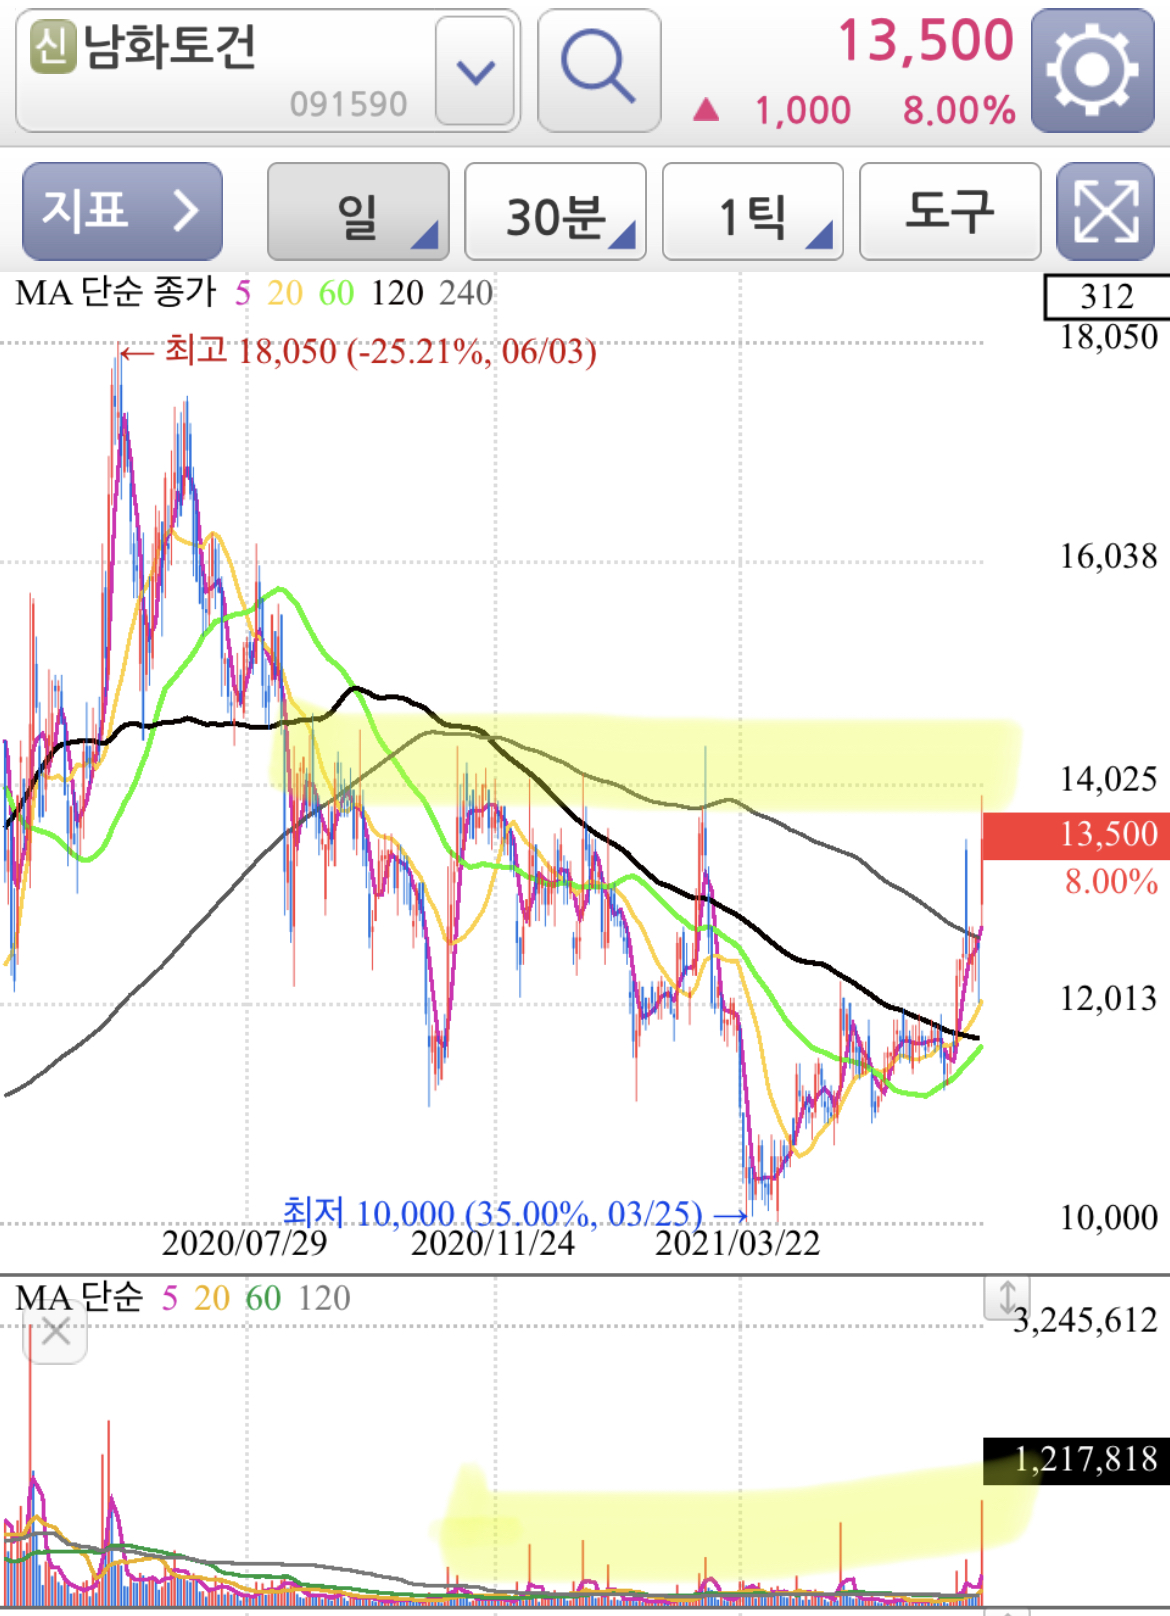
Task: Tap the 16,038 axis price label
Action: click(1109, 557)
